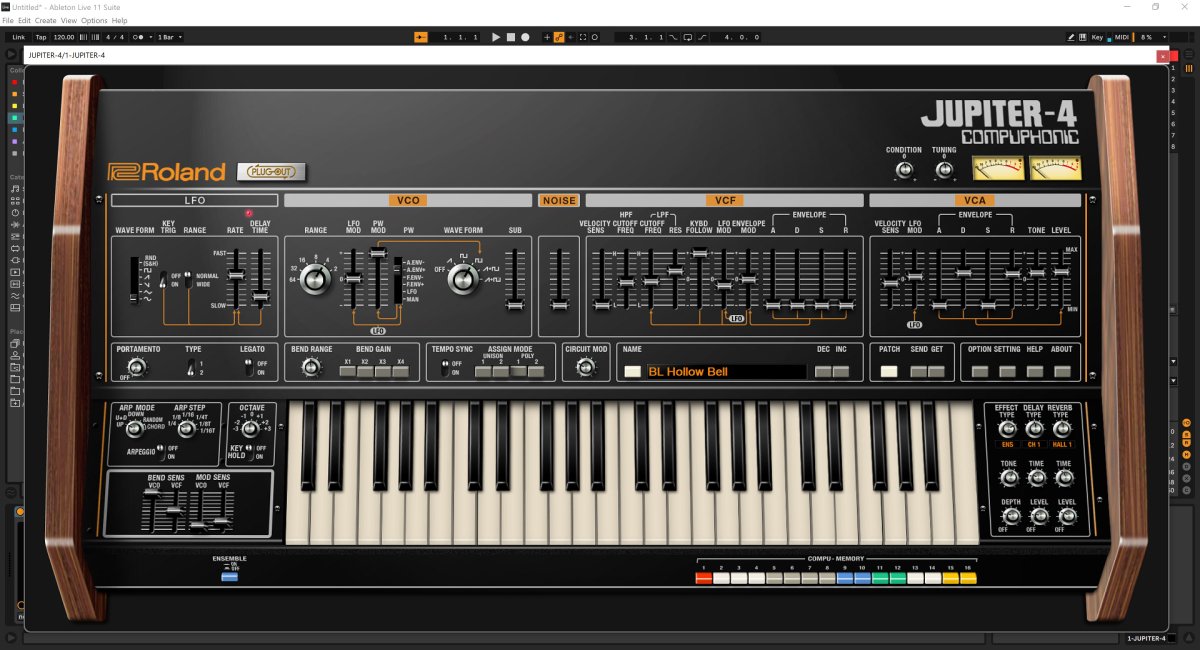Select UNISON 1 assign mode button
Viewport: 1200px width, 650px height.
[483, 371]
